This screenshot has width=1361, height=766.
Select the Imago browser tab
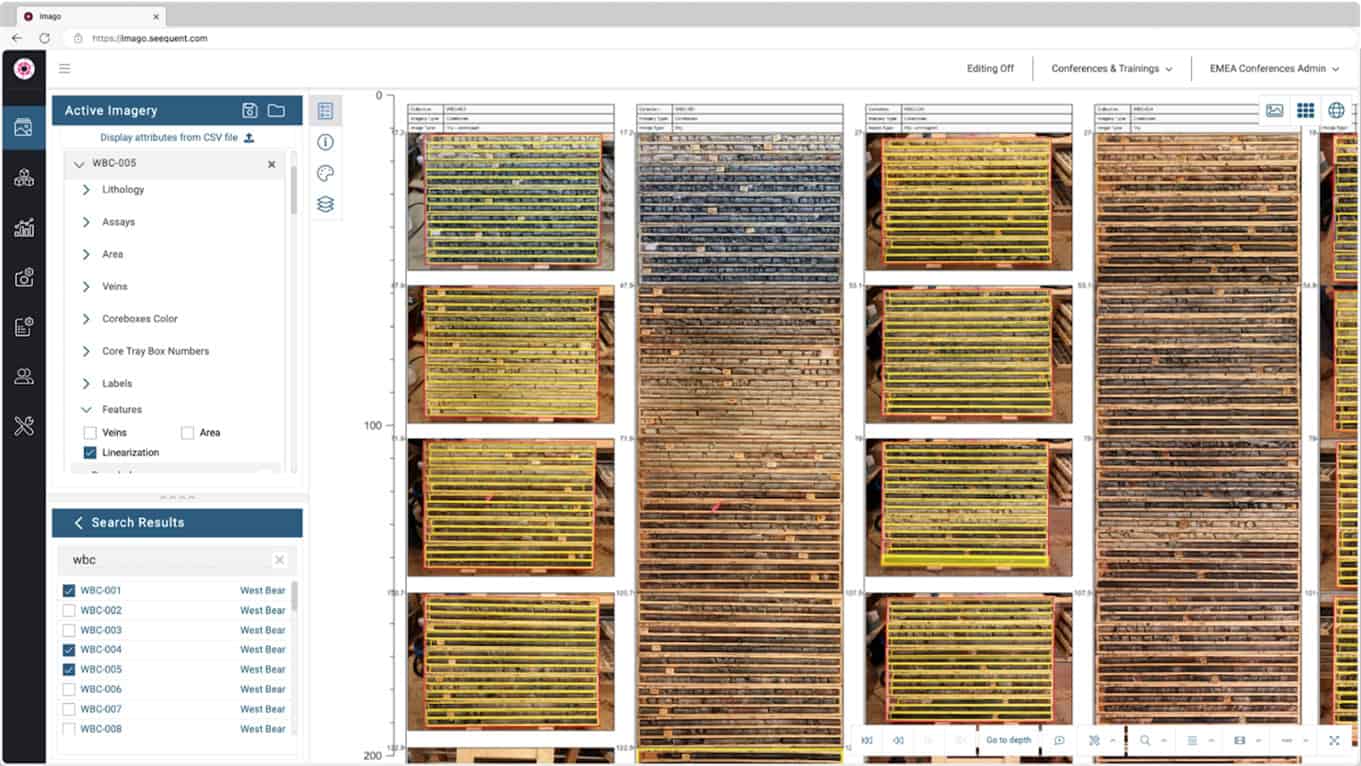tap(90, 17)
